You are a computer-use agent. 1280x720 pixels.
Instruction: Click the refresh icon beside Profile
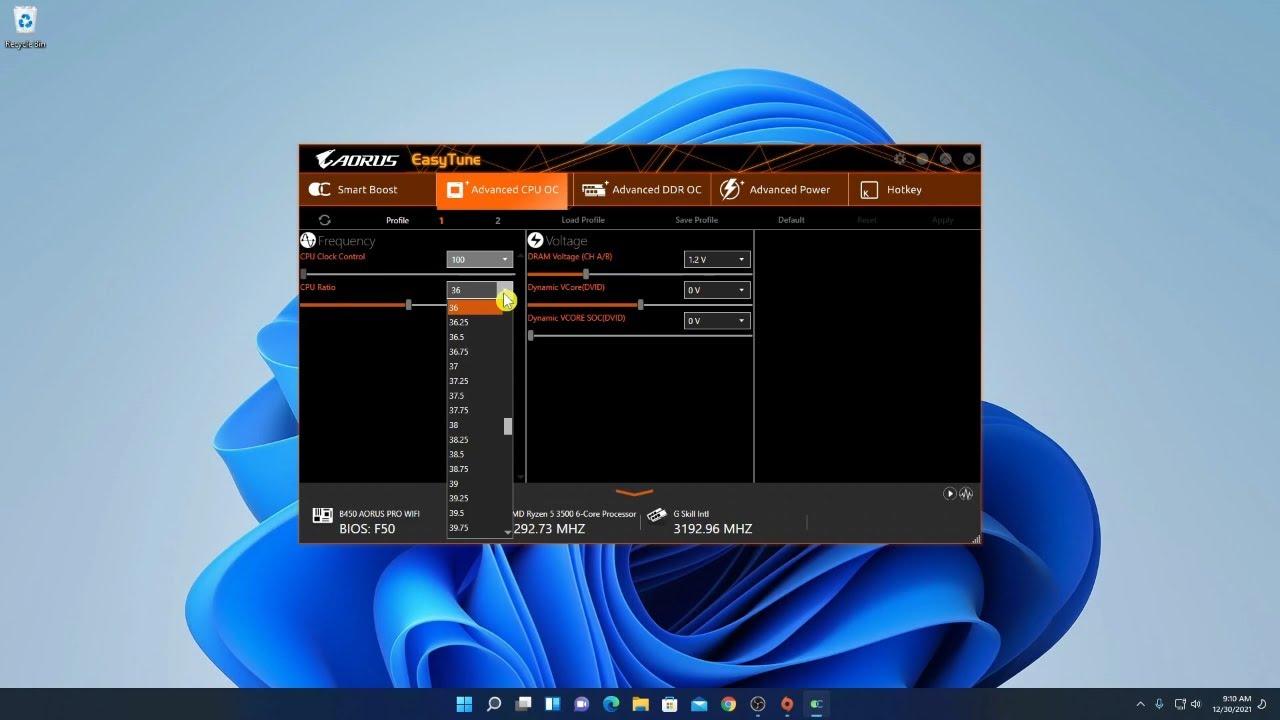325,219
